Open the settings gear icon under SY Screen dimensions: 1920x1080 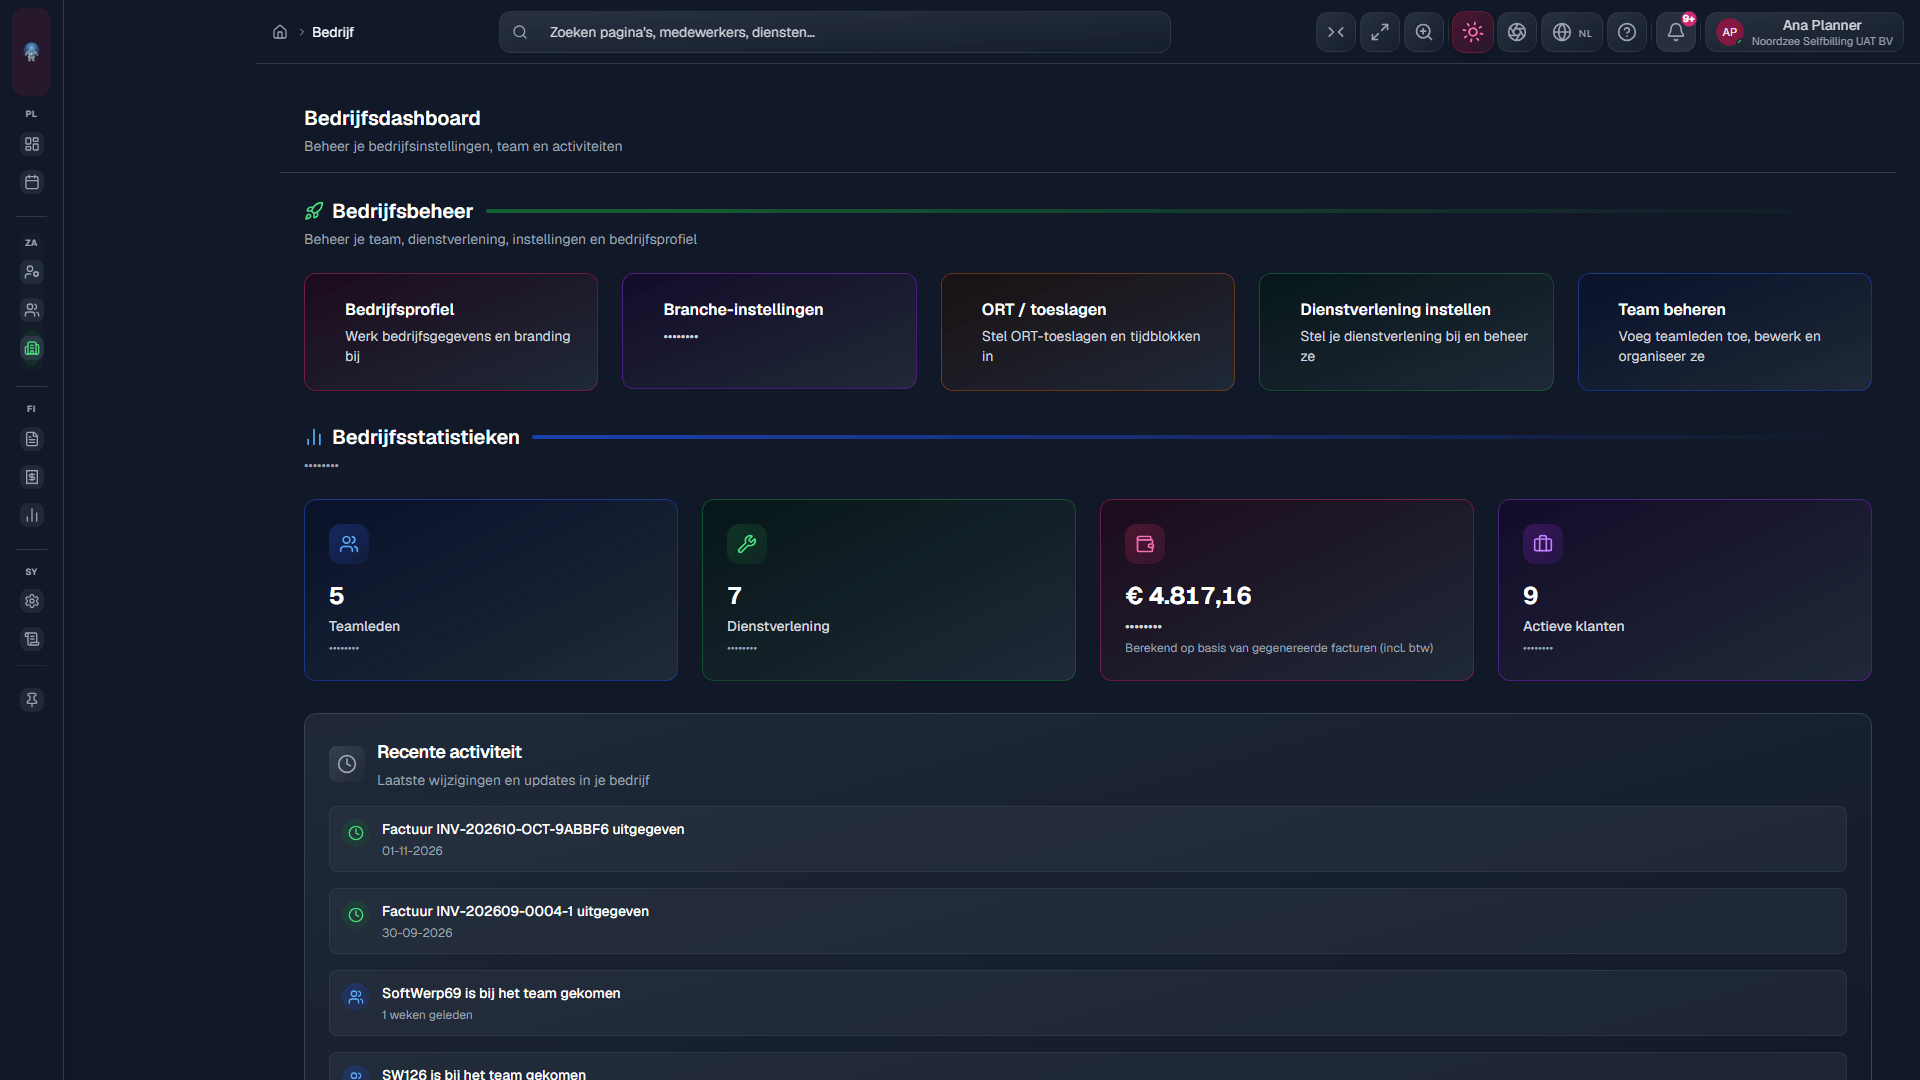[x=32, y=601]
